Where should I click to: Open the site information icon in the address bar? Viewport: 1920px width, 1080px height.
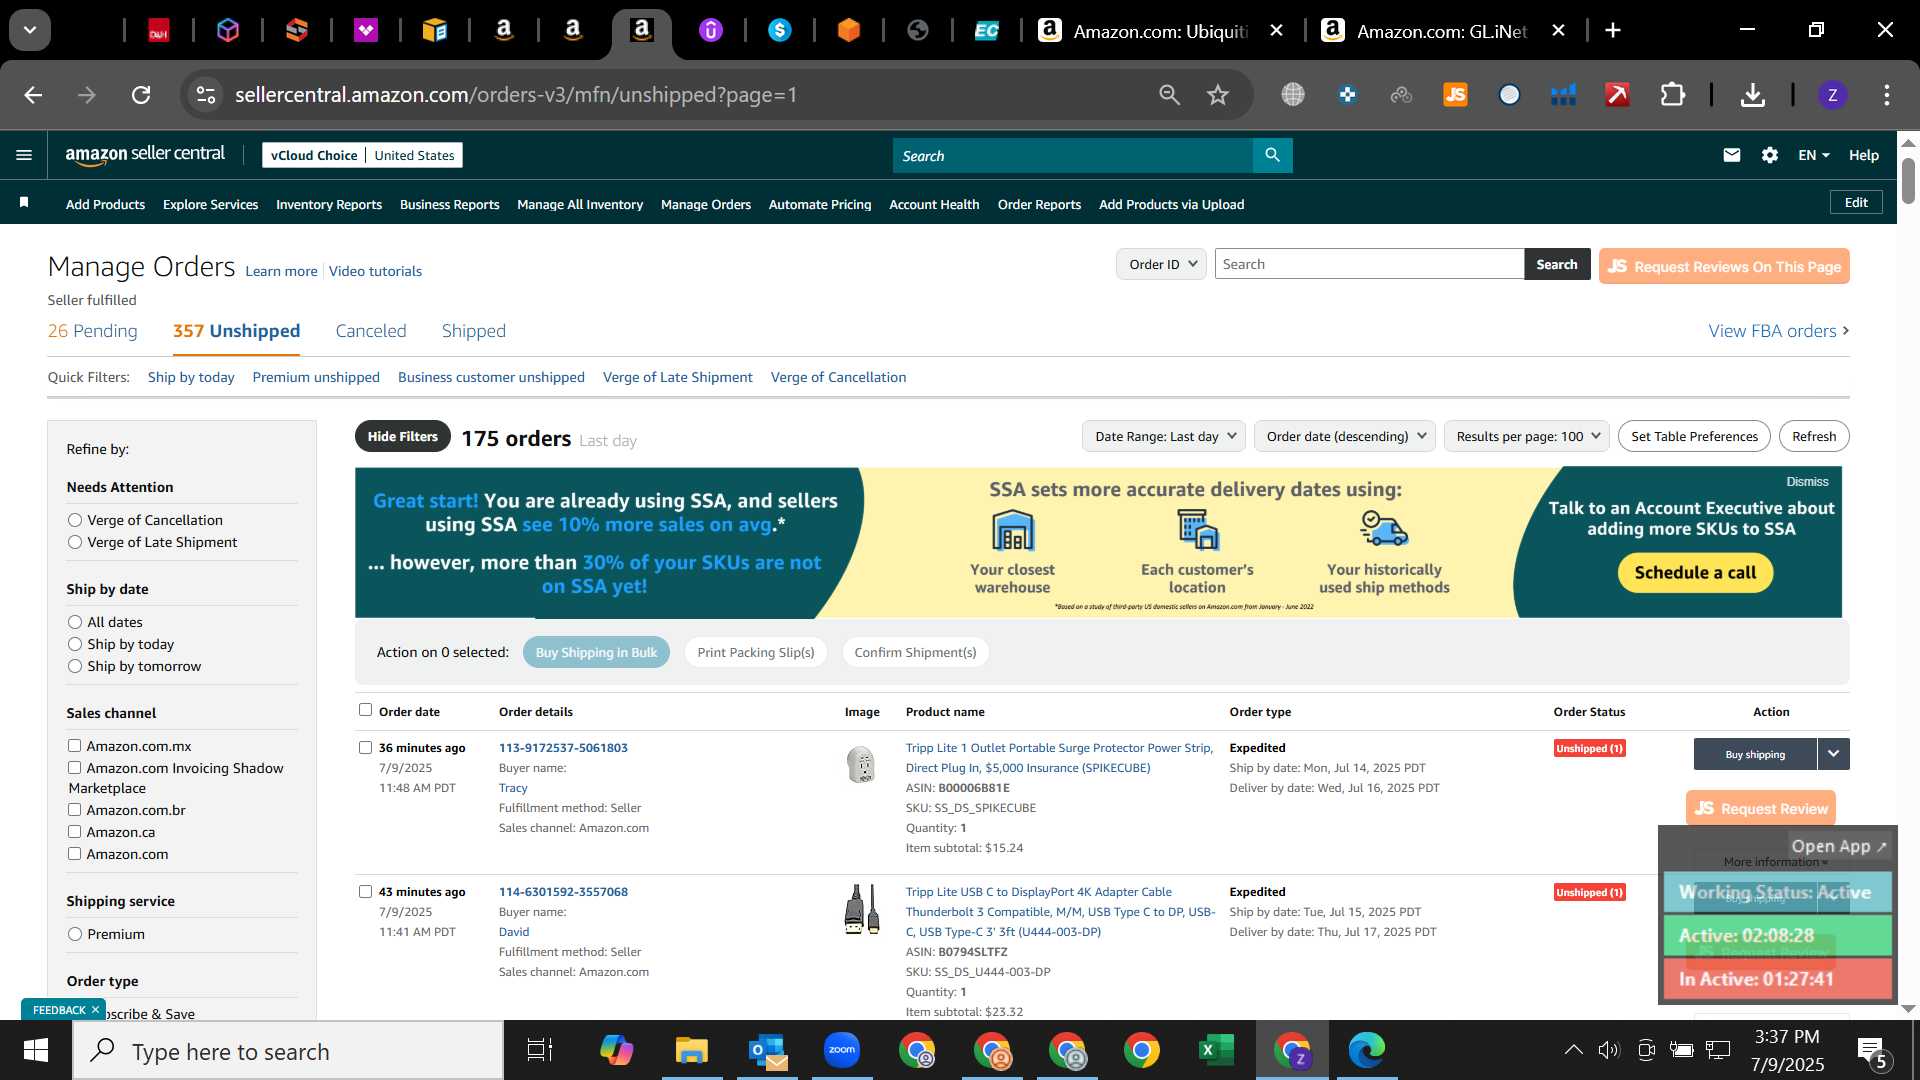[206, 95]
